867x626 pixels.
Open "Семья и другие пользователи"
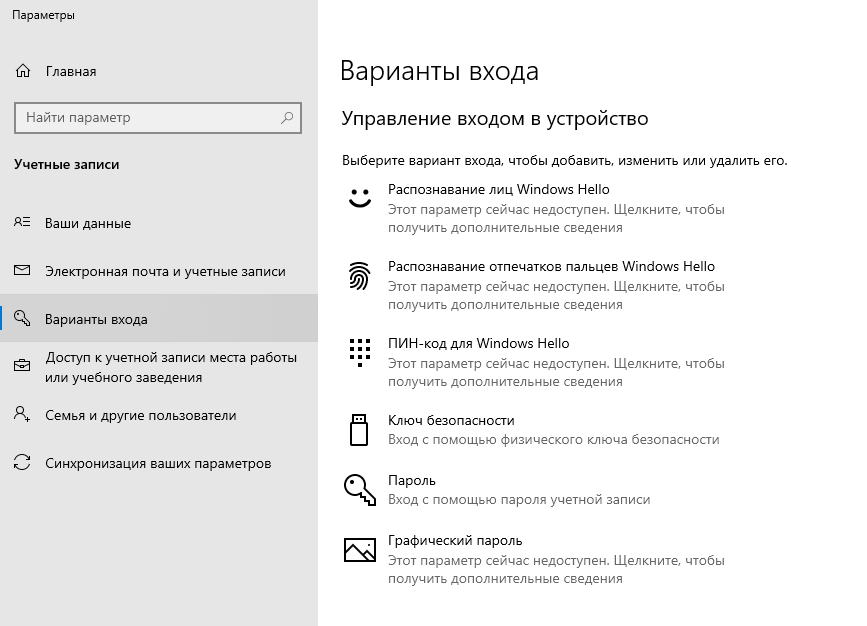[159, 415]
